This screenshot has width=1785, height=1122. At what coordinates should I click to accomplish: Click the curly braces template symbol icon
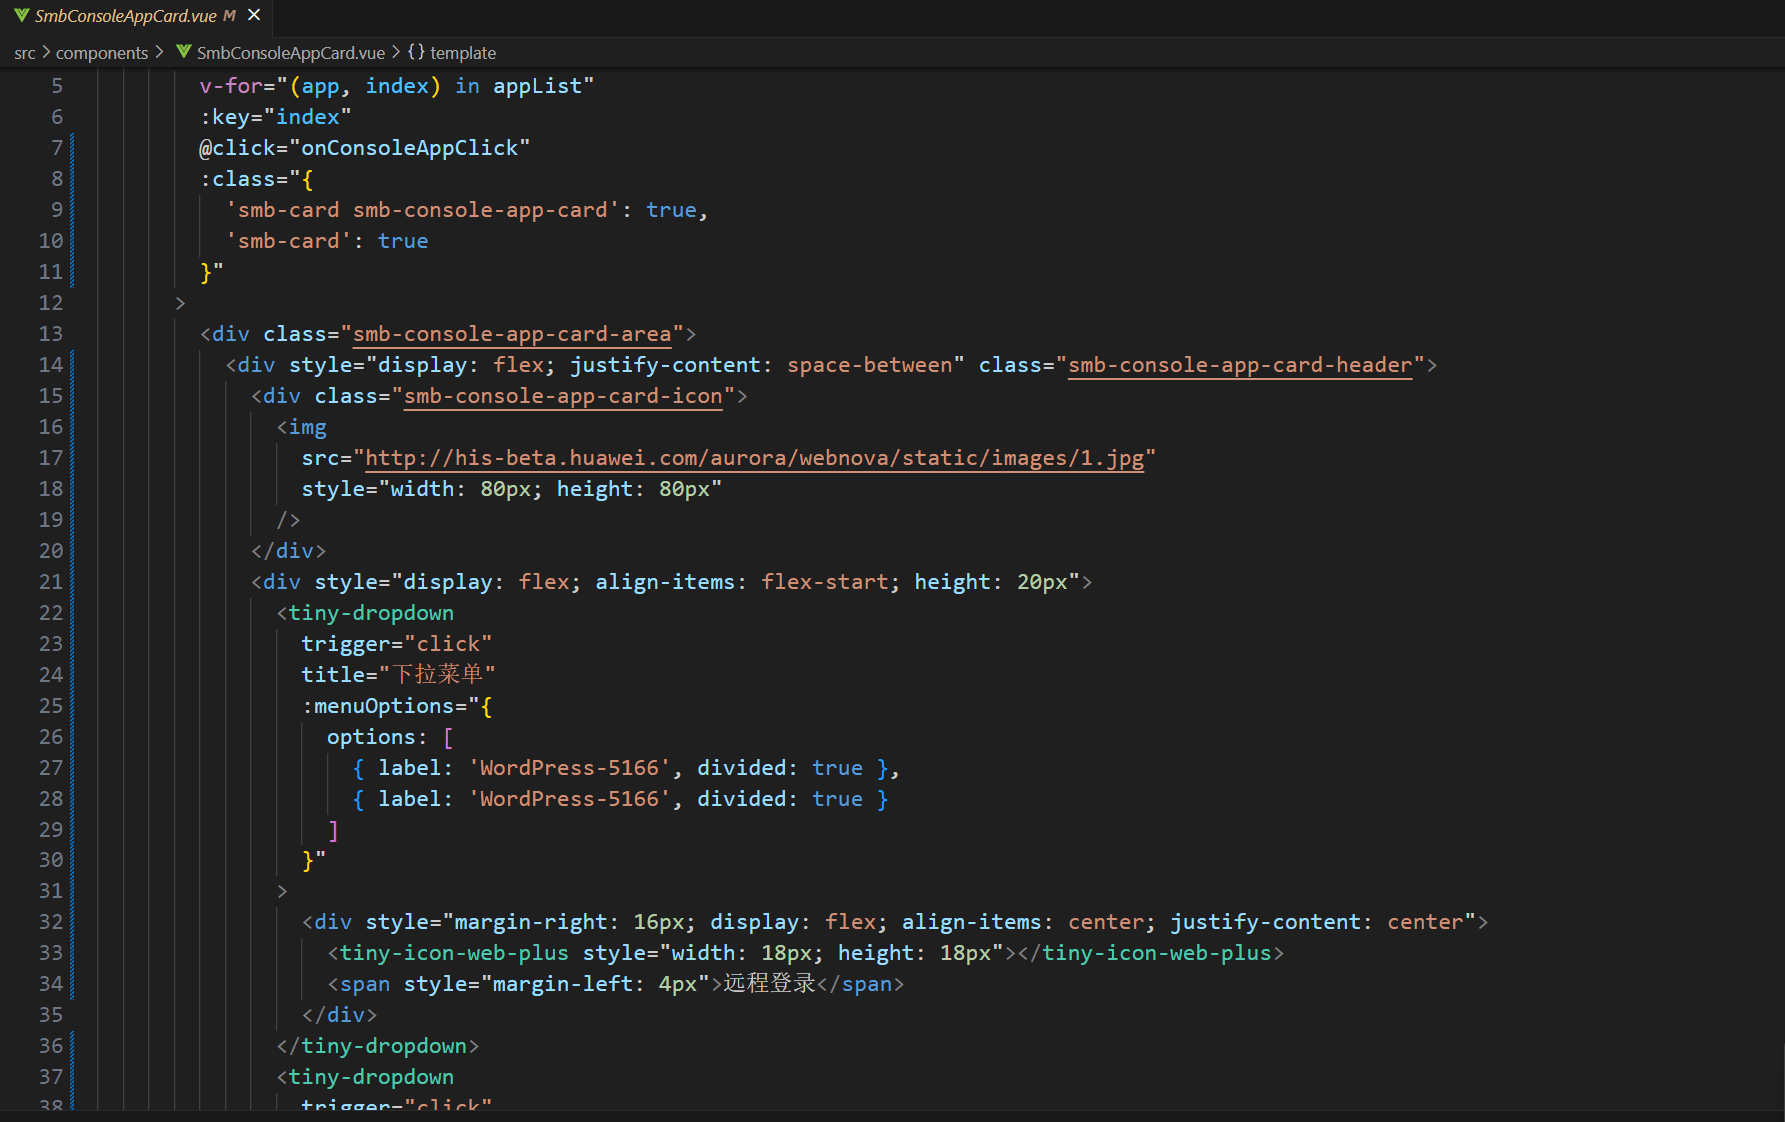pyautogui.click(x=416, y=52)
